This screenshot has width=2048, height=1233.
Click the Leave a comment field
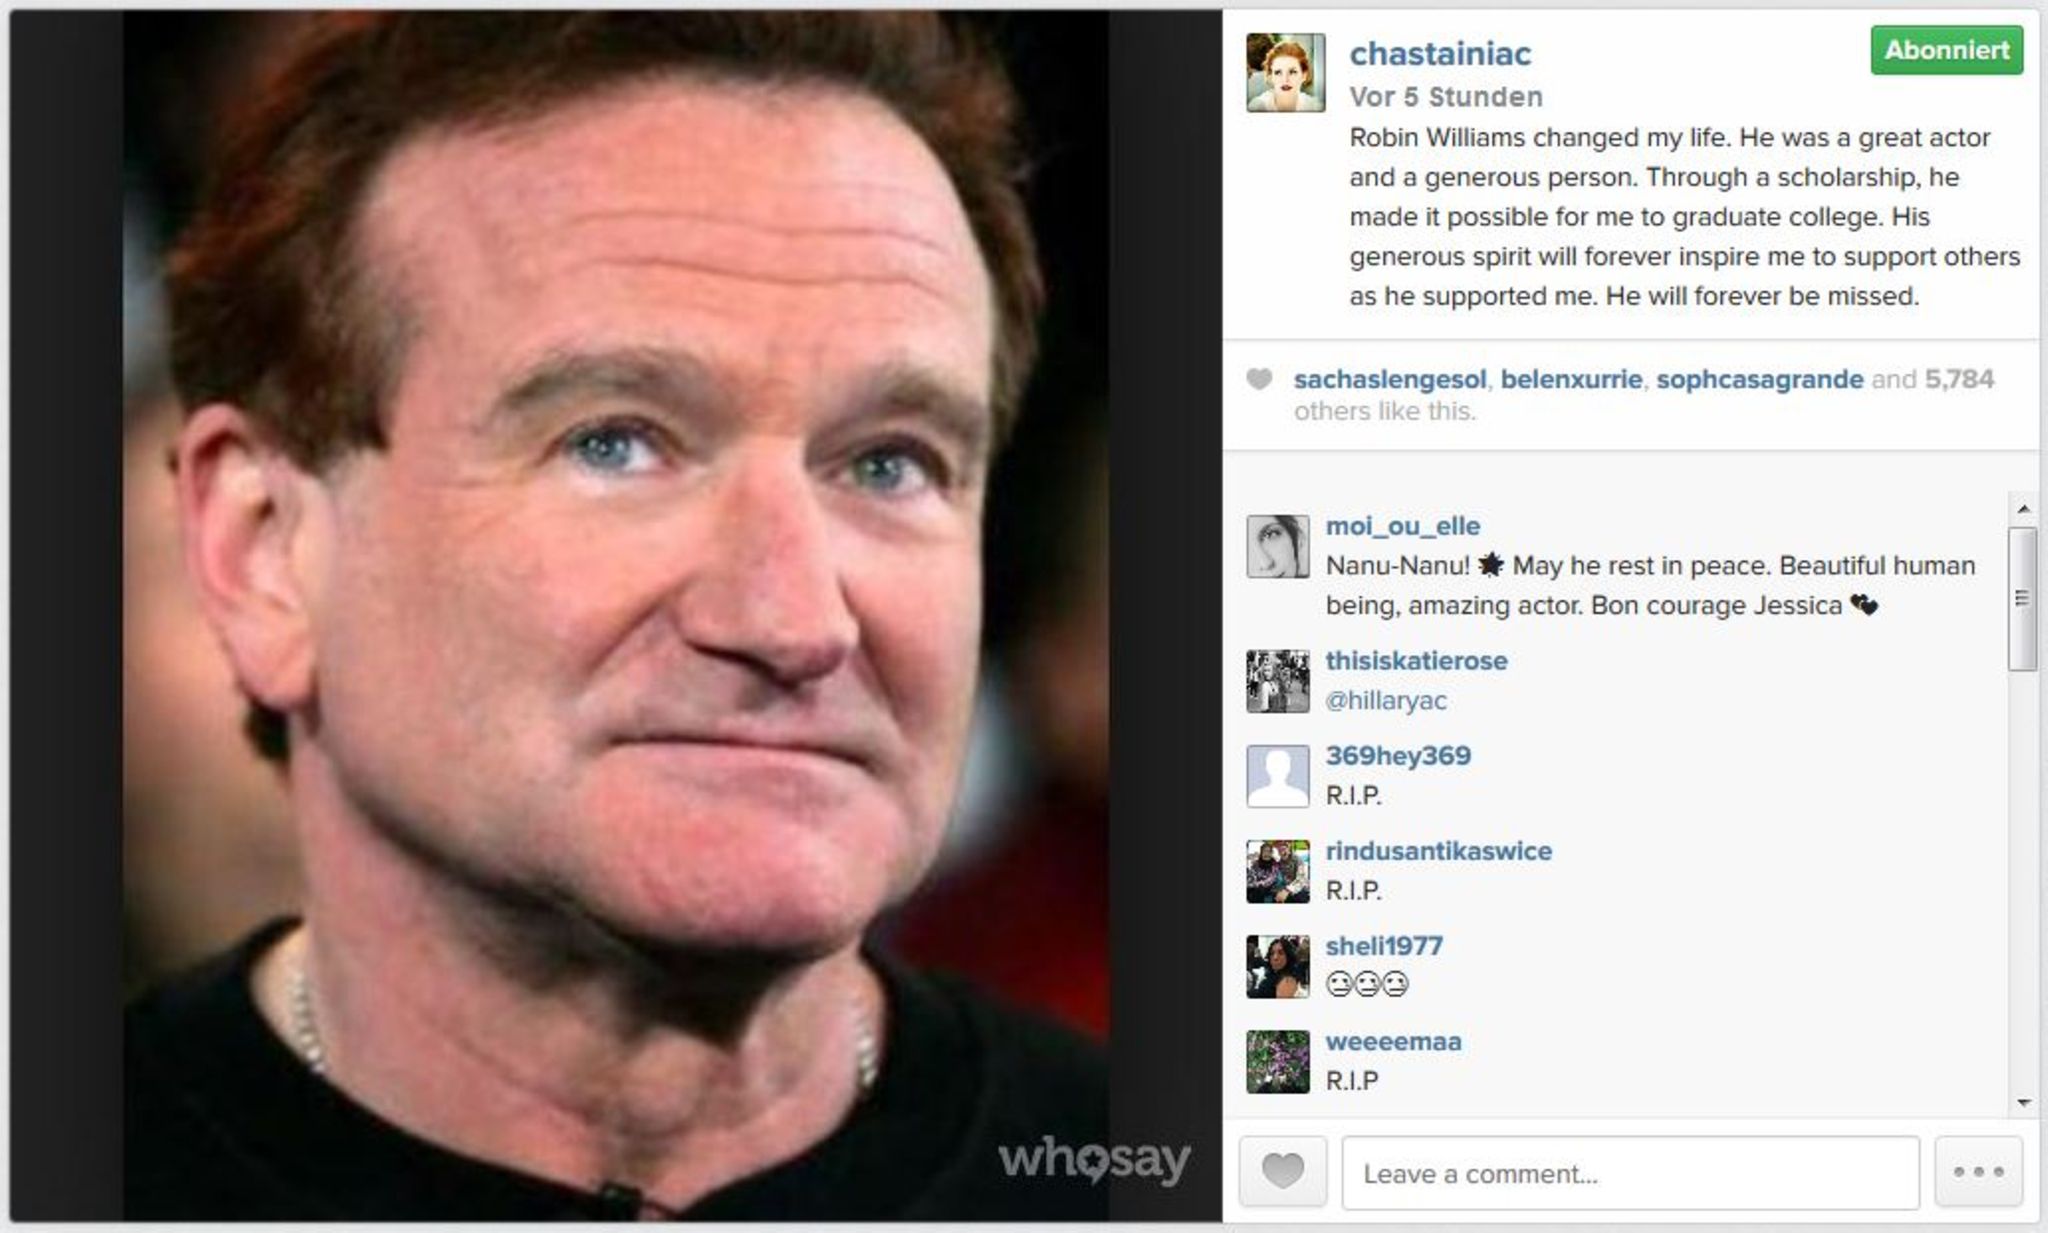[x=1630, y=1172]
